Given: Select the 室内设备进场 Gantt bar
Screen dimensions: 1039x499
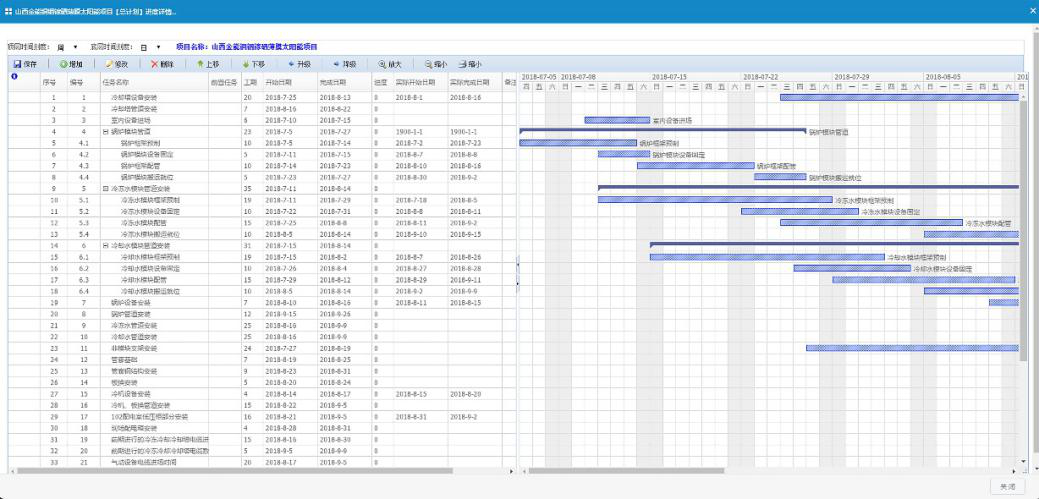Looking at the screenshot, I should (x=617, y=120).
